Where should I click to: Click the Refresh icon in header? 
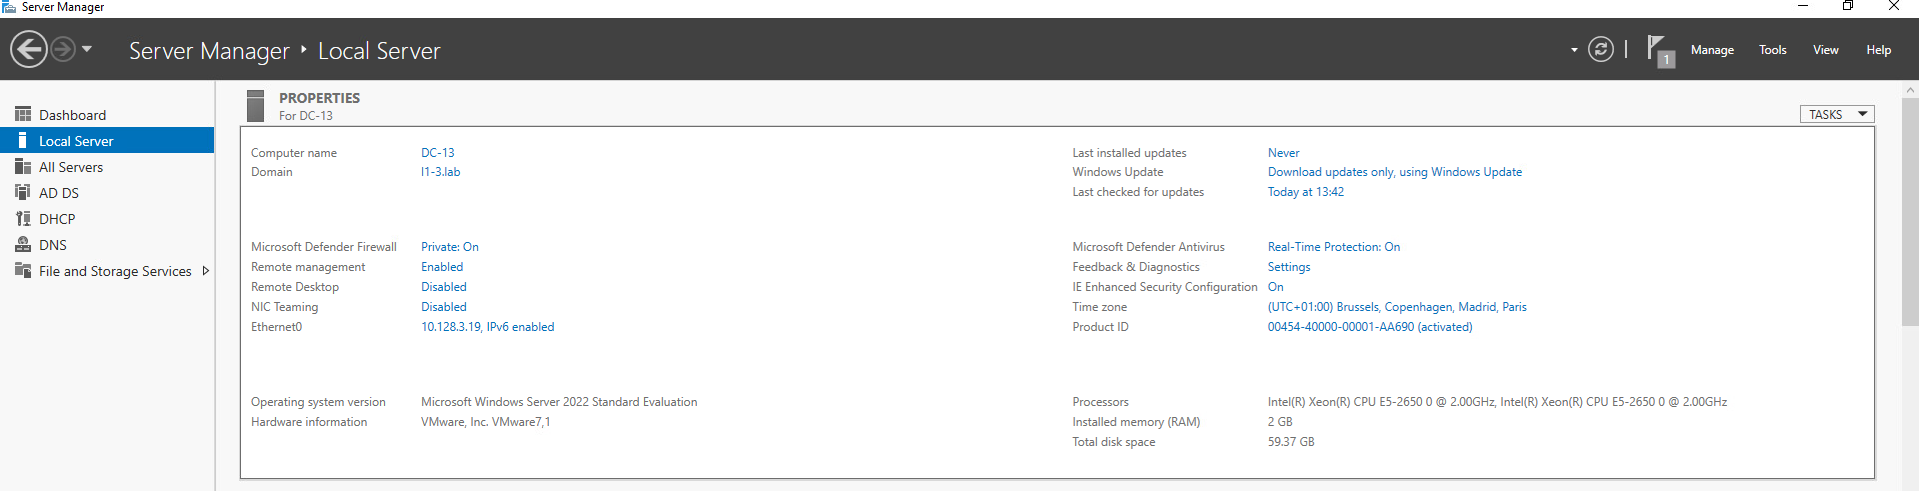(1600, 49)
